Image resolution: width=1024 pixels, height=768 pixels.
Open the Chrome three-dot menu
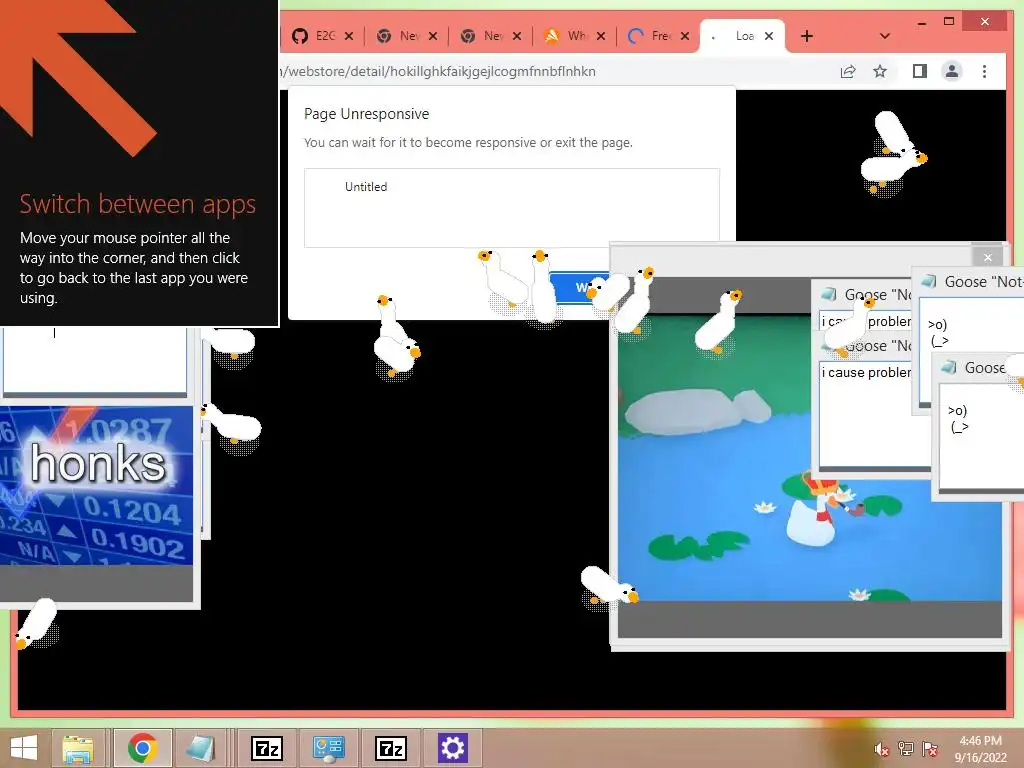[x=984, y=71]
